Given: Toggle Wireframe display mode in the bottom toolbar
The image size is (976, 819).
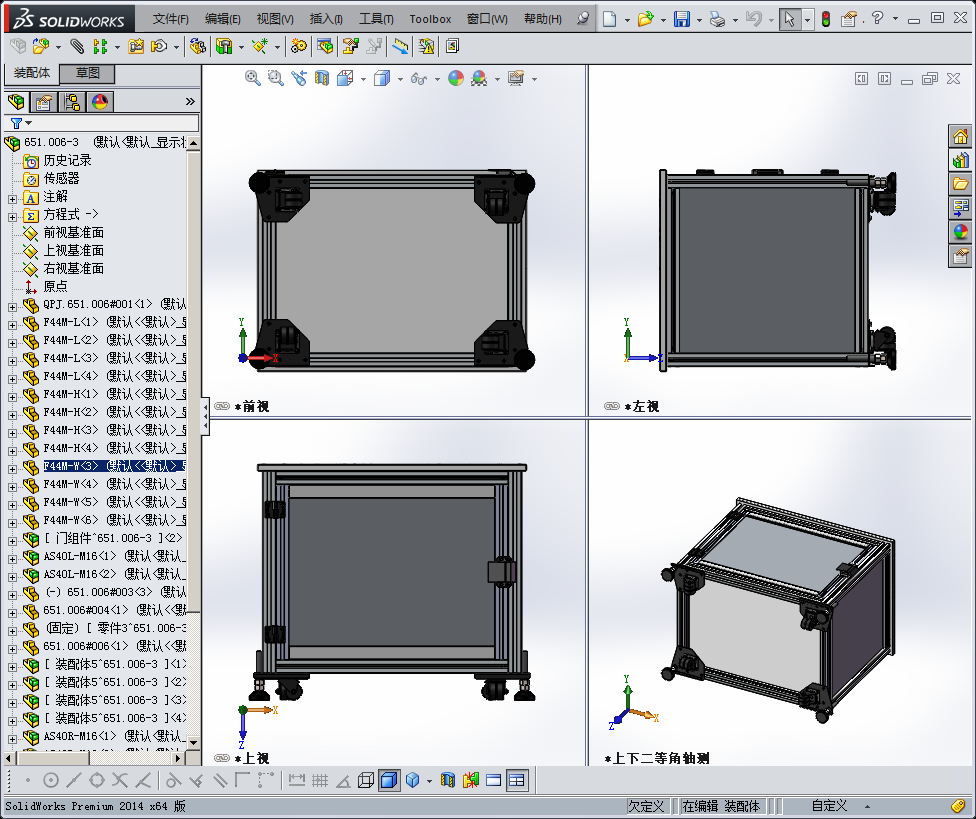Looking at the screenshot, I should click(x=366, y=780).
